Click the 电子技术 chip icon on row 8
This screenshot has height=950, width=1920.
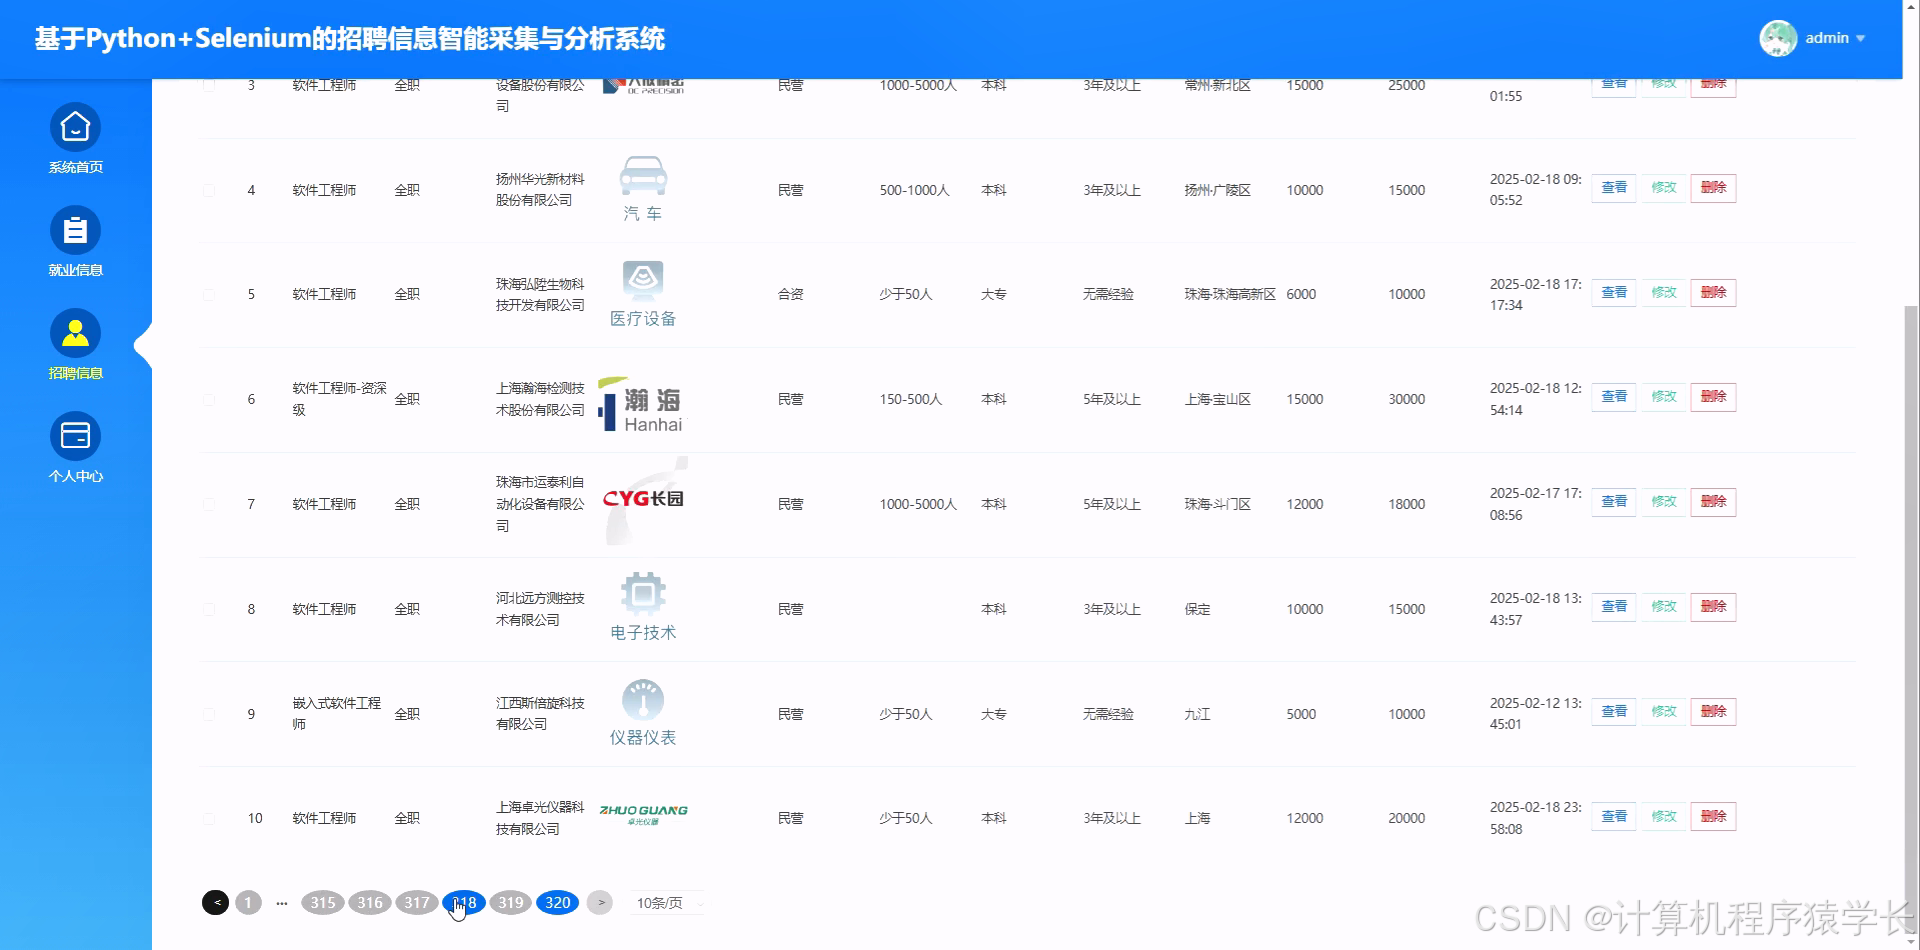(x=642, y=591)
